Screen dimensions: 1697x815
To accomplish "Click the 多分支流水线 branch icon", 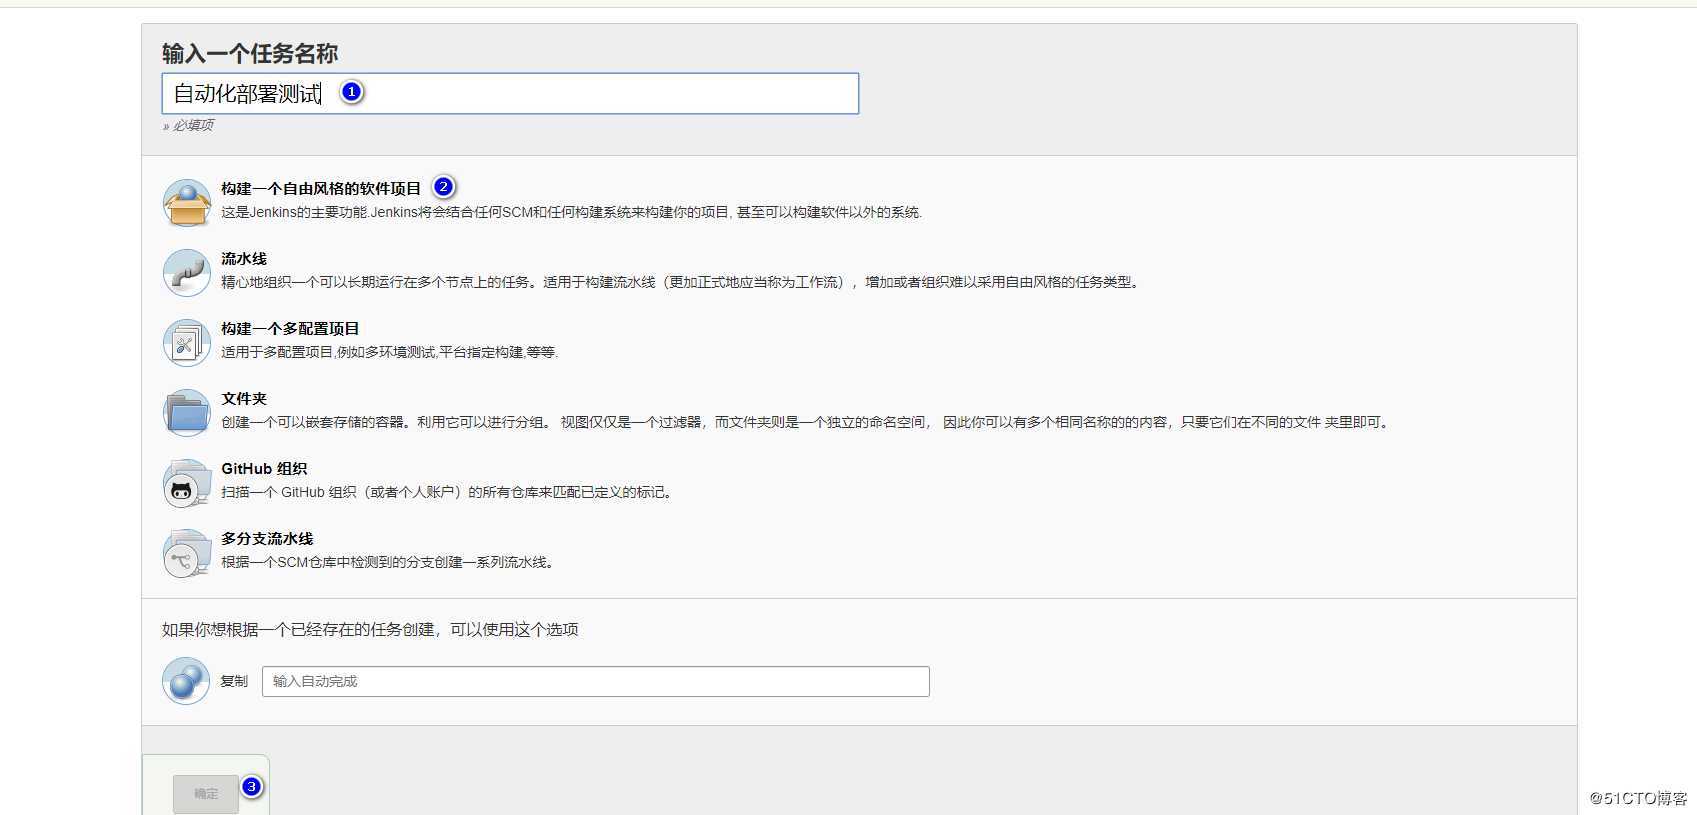I will pyautogui.click(x=187, y=553).
